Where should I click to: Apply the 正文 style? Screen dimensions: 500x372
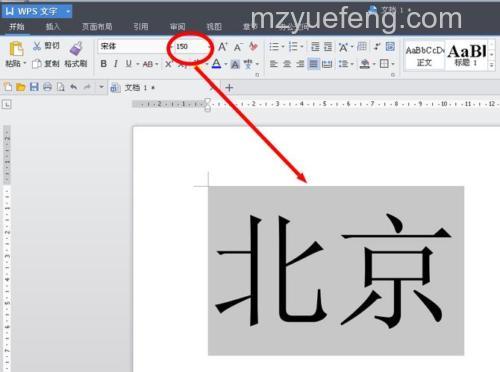click(424, 56)
